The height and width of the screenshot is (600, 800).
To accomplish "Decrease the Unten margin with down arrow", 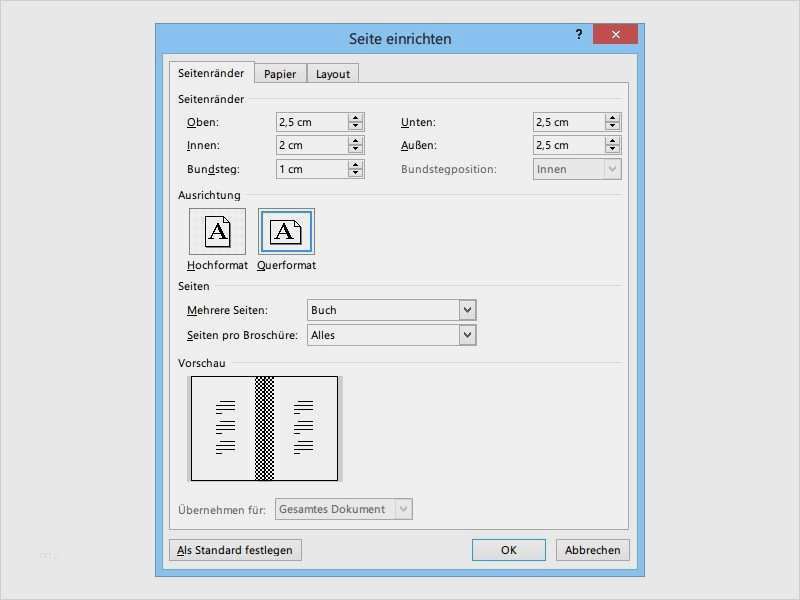I will pos(613,126).
